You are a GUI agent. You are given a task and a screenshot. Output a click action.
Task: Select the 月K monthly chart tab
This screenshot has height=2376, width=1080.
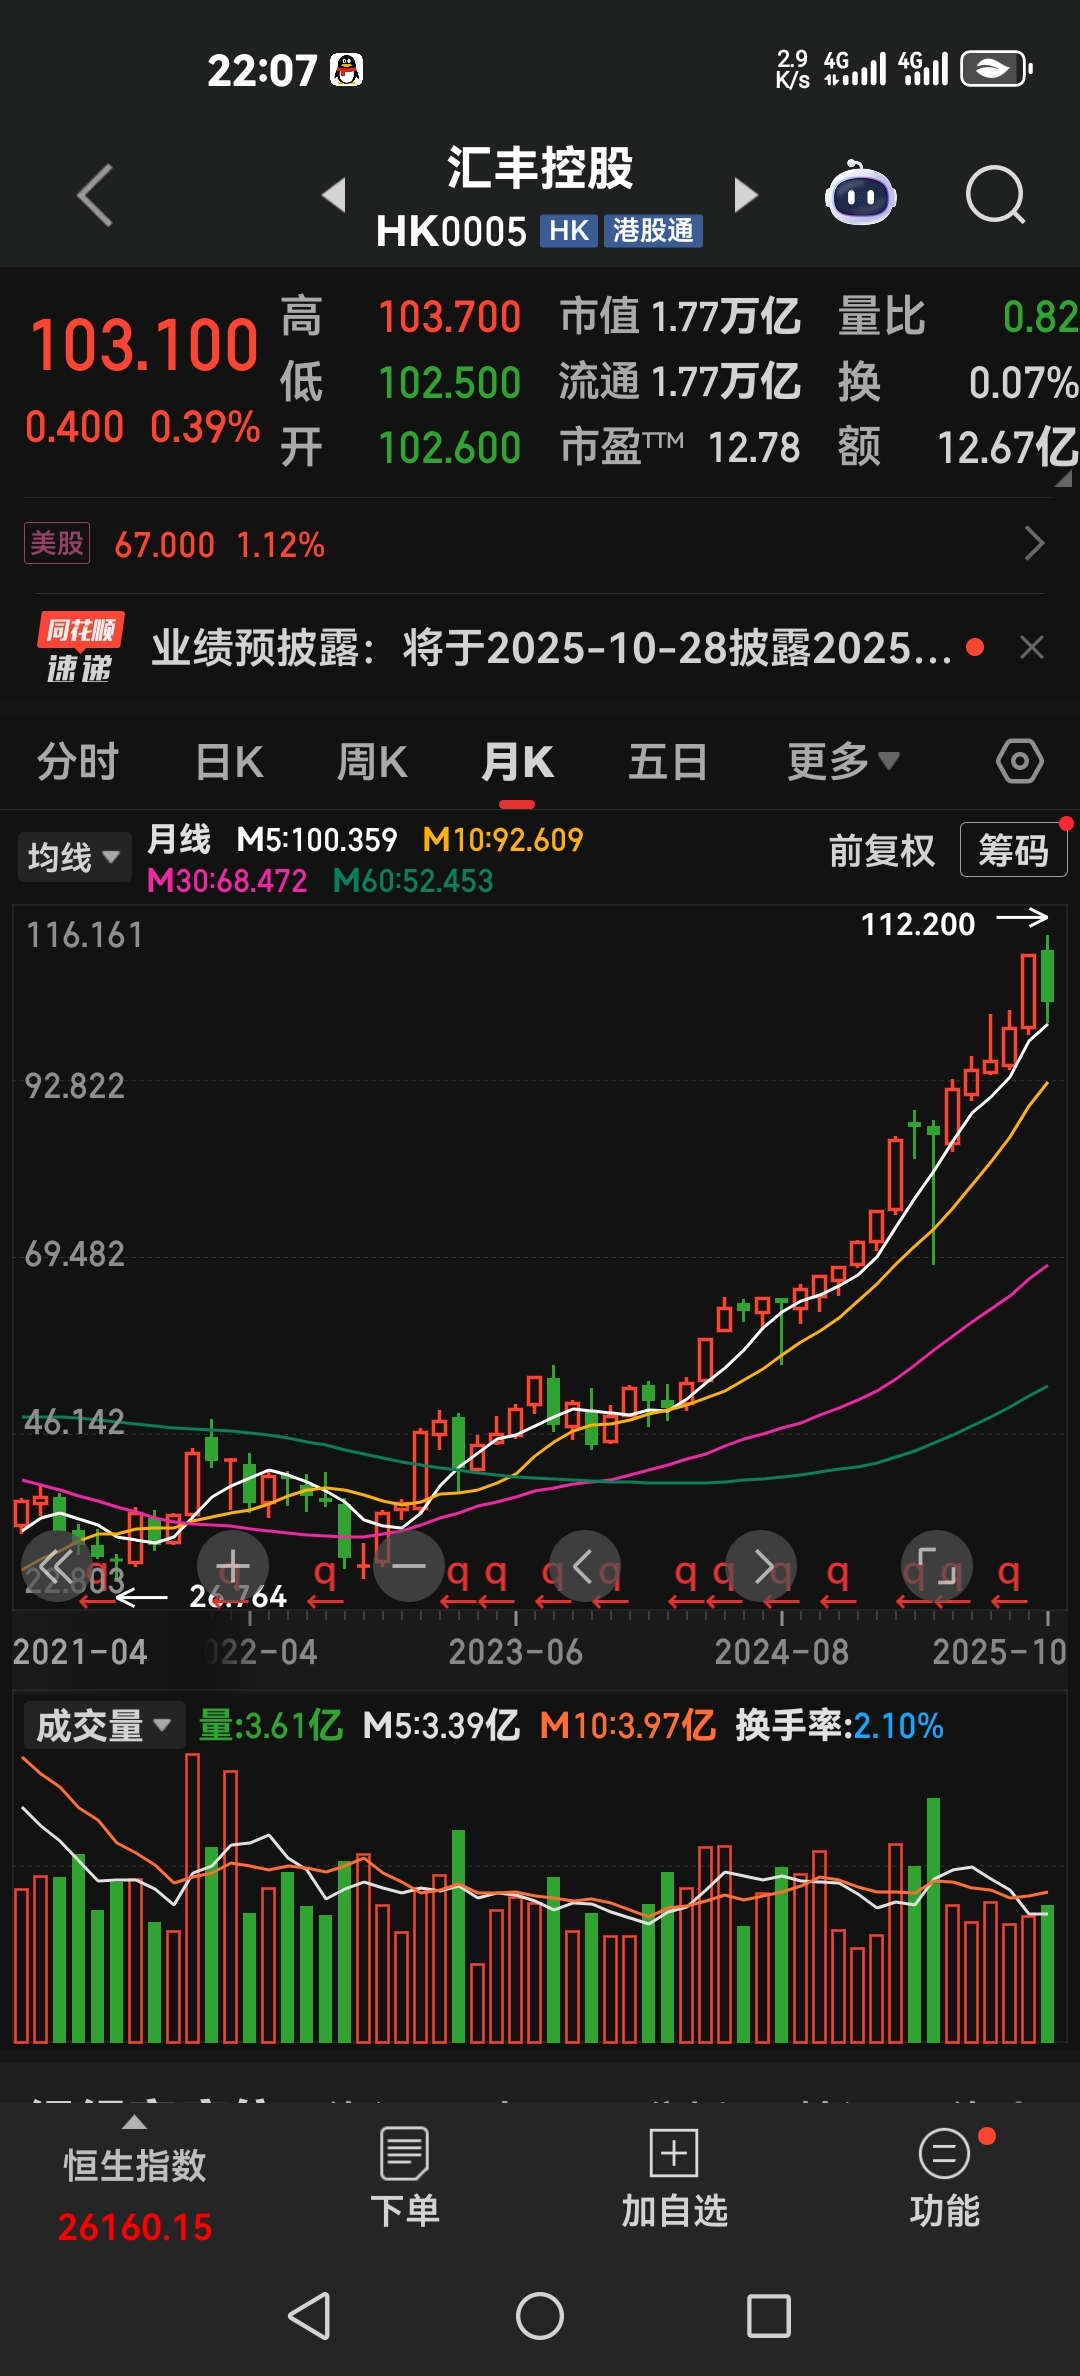point(517,762)
